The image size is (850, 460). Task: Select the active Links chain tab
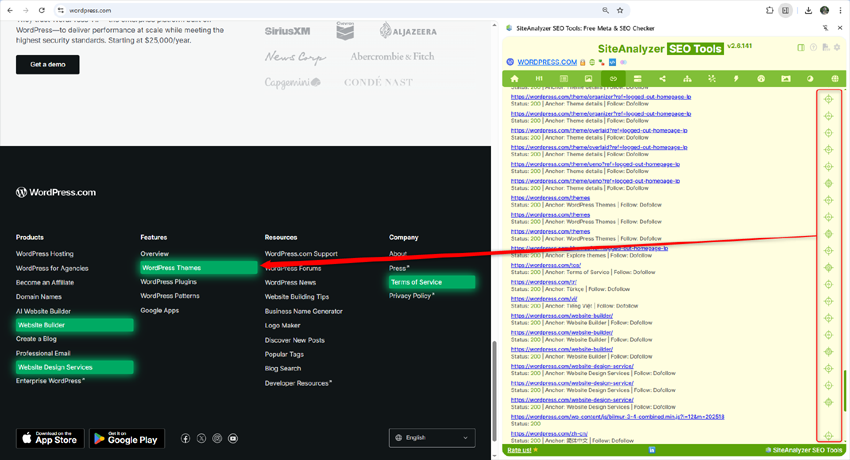click(x=613, y=79)
